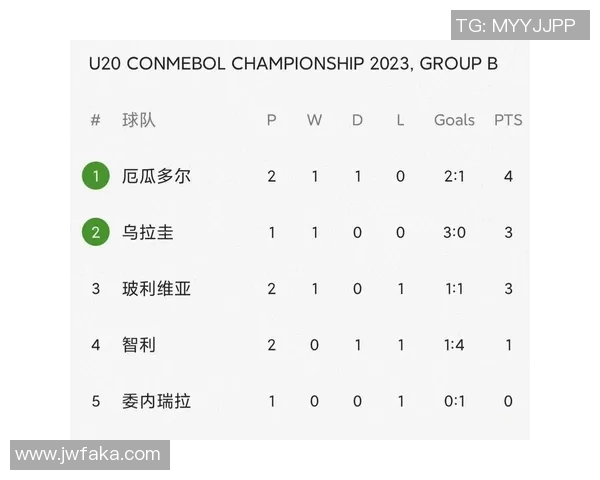Click the green rank 2 badge

coord(96,233)
